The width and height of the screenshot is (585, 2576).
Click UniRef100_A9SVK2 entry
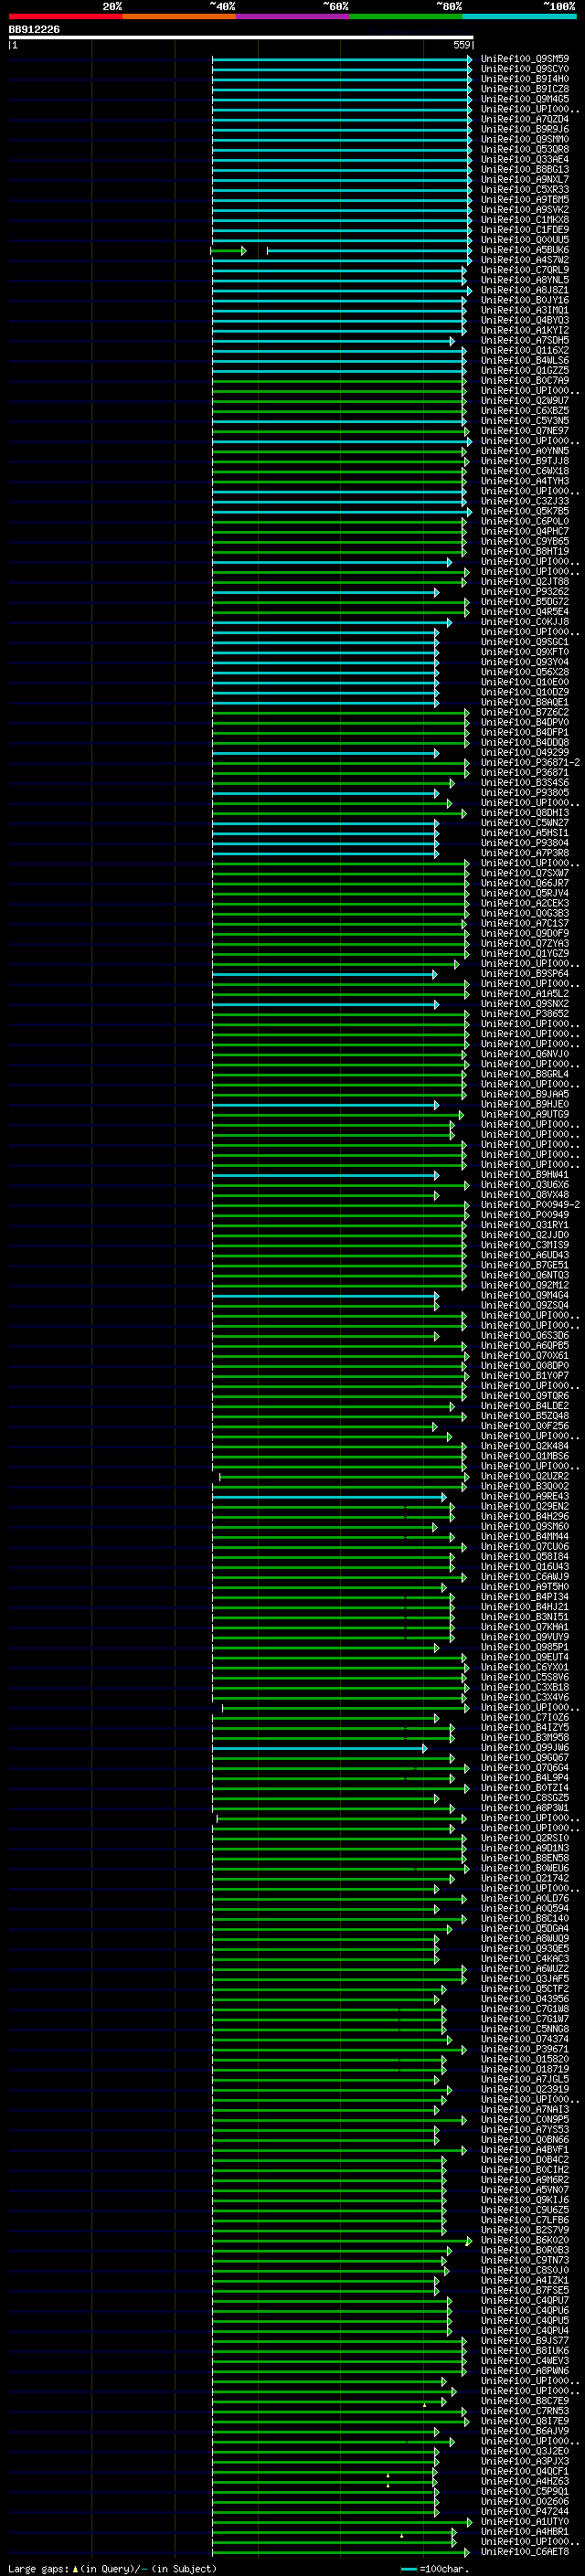[525, 210]
